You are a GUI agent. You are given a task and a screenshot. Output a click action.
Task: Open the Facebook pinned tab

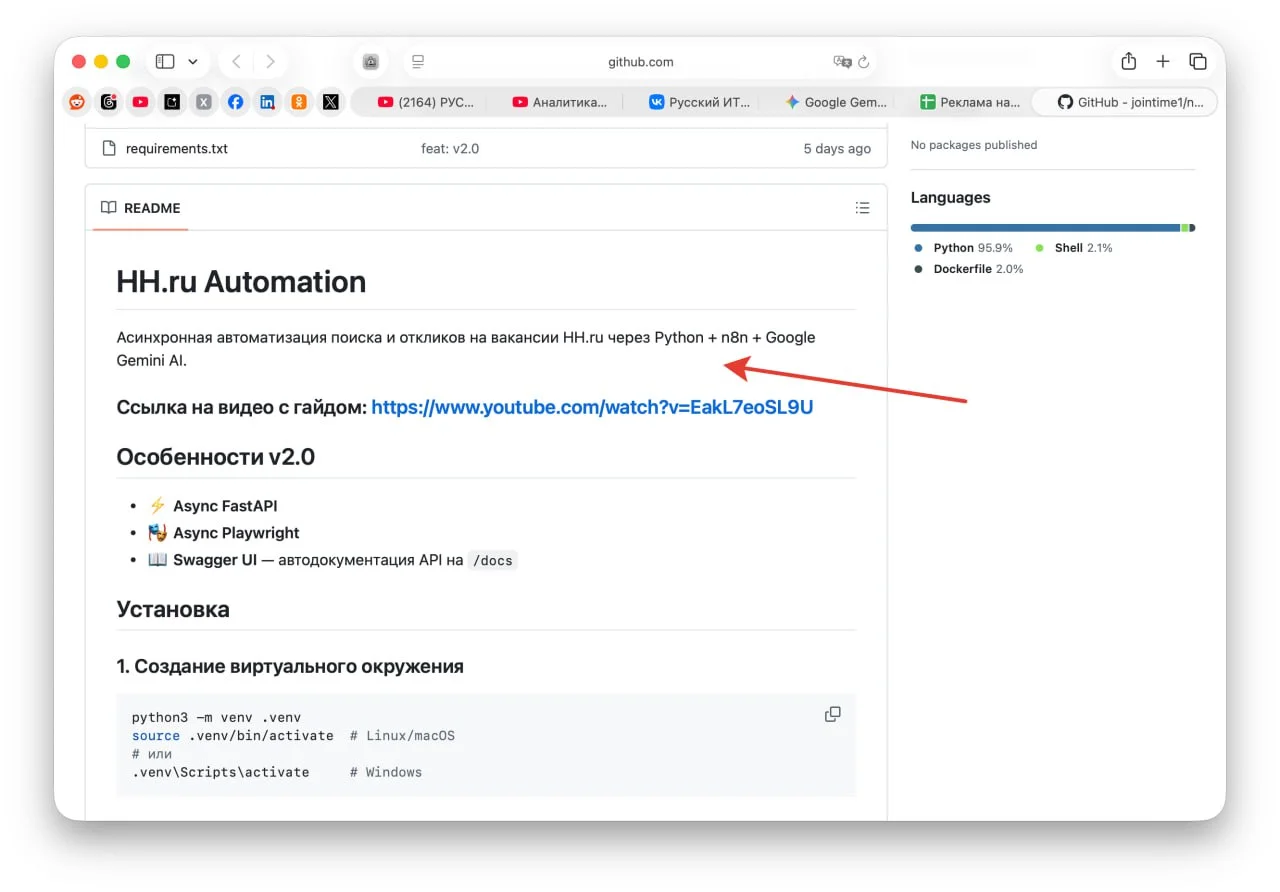tap(235, 102)
